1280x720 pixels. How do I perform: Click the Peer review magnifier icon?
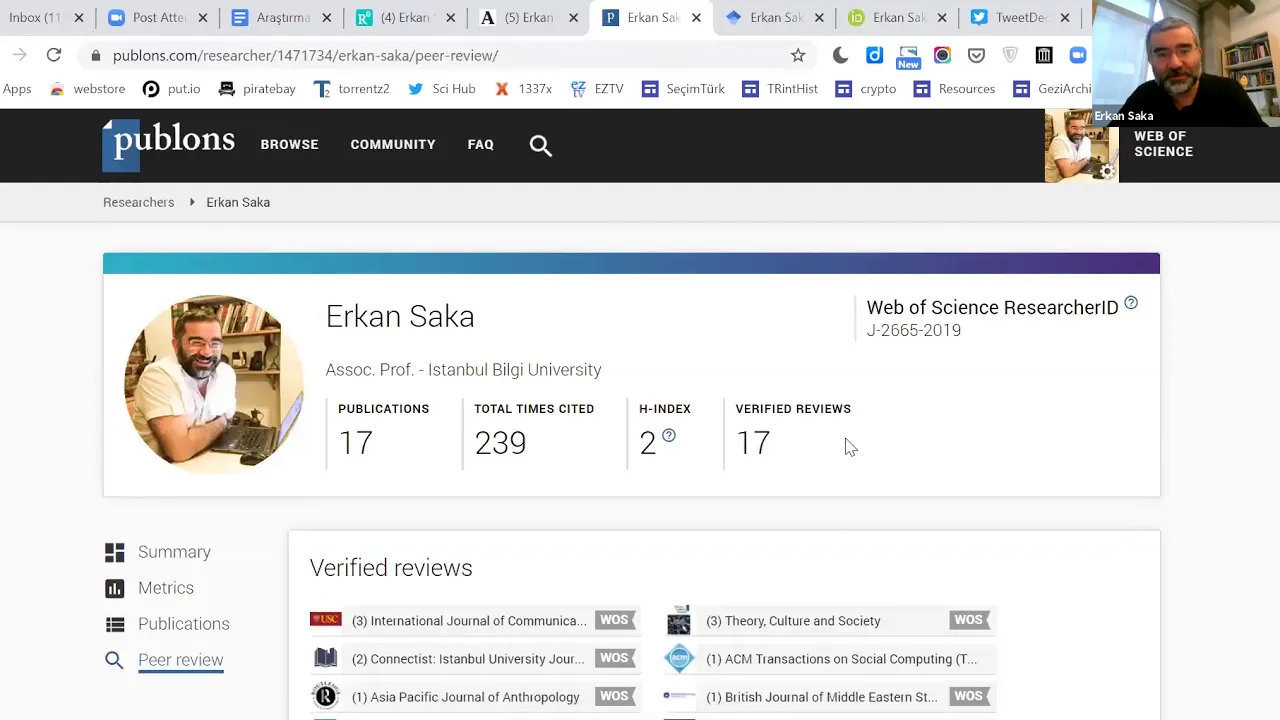tap(115, 660)
